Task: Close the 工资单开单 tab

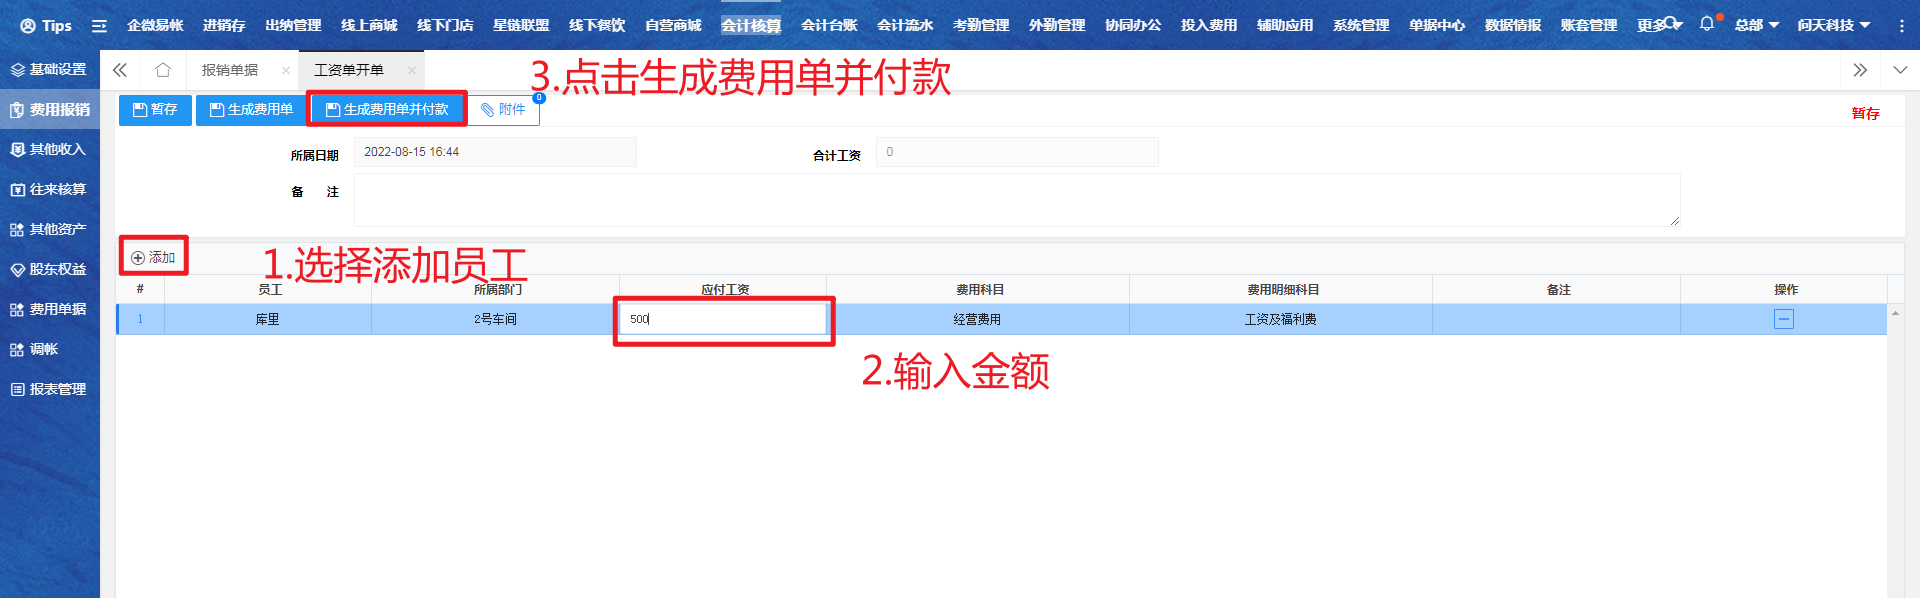Action: point(411,70)
